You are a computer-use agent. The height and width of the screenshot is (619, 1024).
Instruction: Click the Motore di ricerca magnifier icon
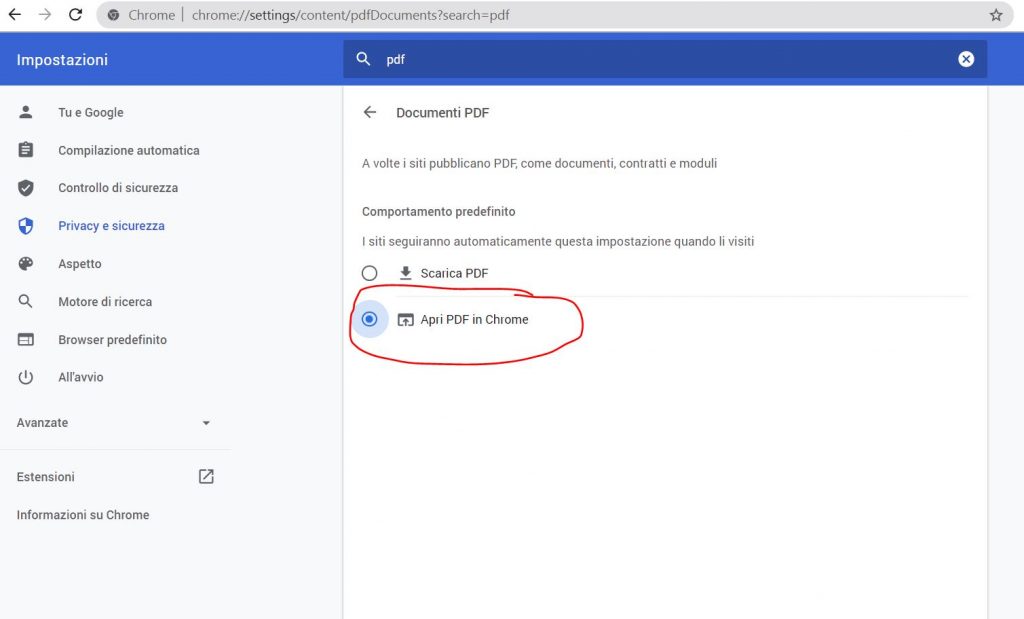point(26,301)
